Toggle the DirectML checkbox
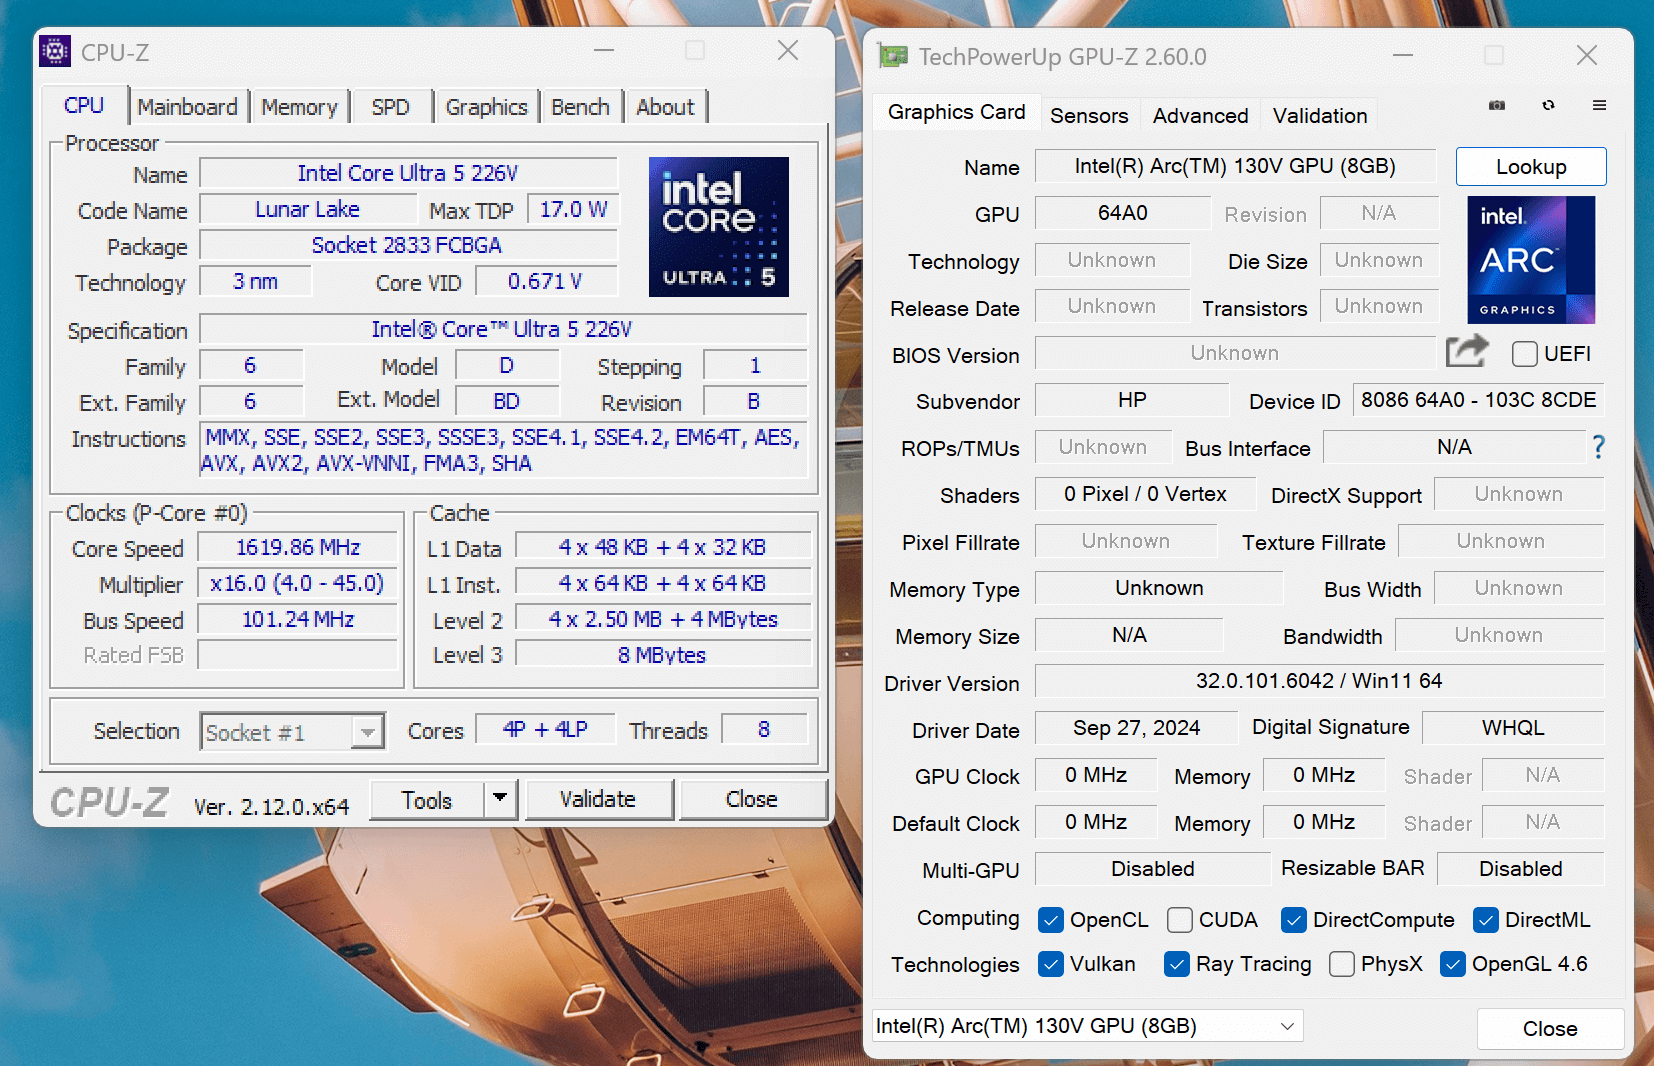The height and width of the screenshot is (1066, 1654). (1485, 920)
